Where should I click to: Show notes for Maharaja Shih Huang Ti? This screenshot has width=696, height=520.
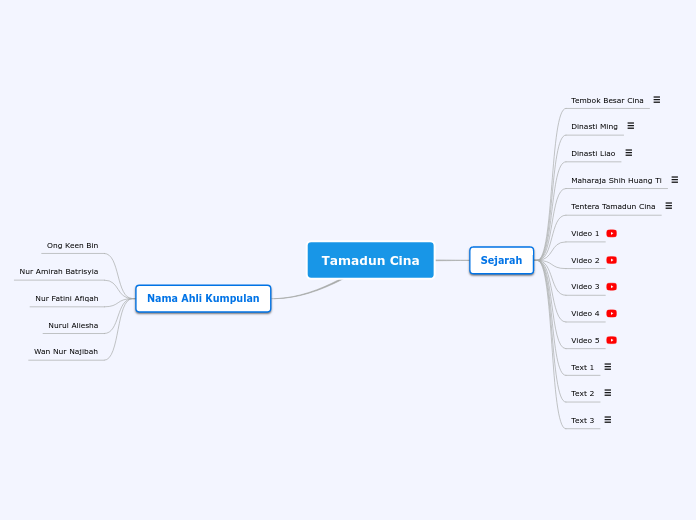pyautogui.click(x=674, y=180)
